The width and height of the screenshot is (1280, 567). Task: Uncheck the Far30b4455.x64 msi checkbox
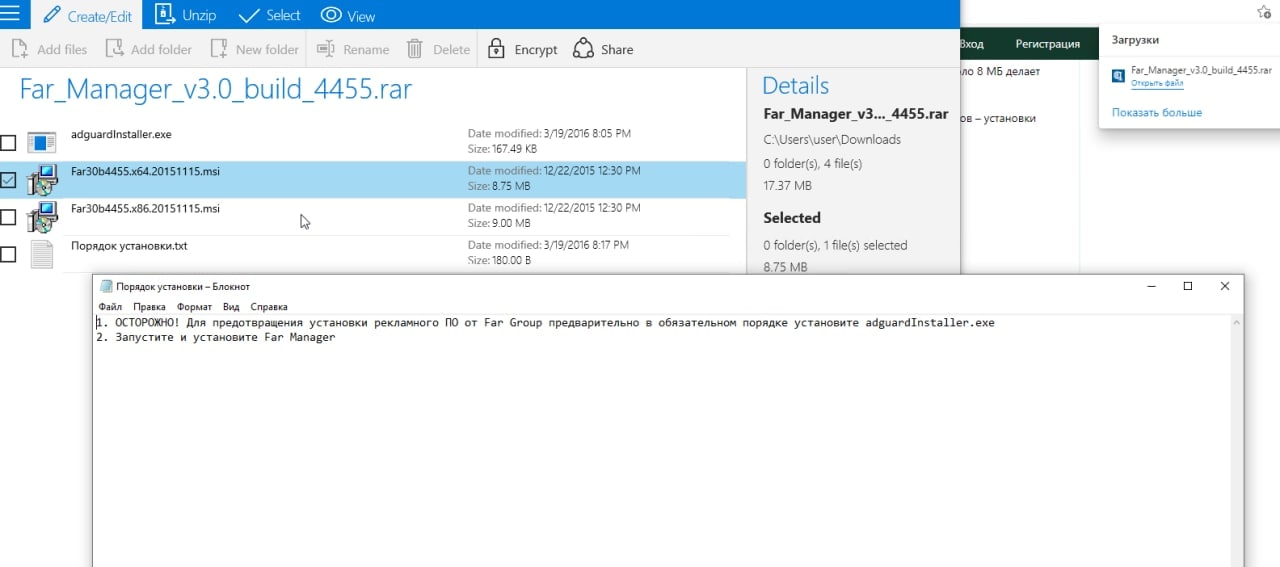8,180
